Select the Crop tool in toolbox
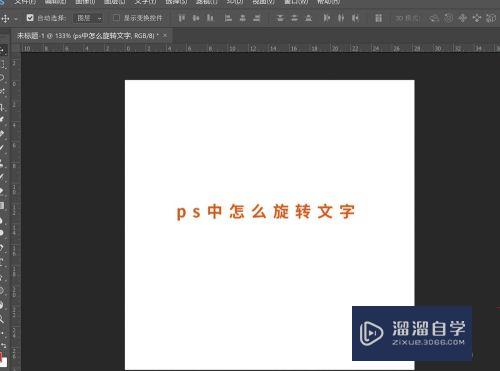 [x=2, y=107]
